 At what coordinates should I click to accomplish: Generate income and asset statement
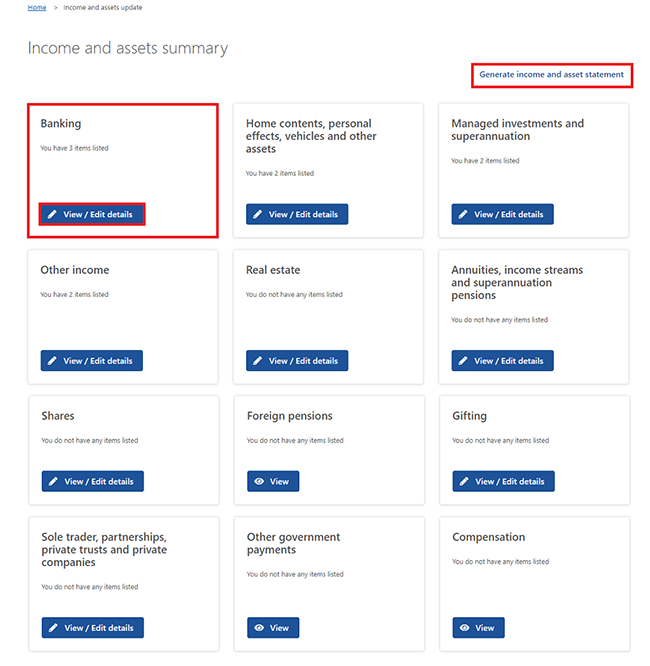pyautogui.click(x=551, y=74)
